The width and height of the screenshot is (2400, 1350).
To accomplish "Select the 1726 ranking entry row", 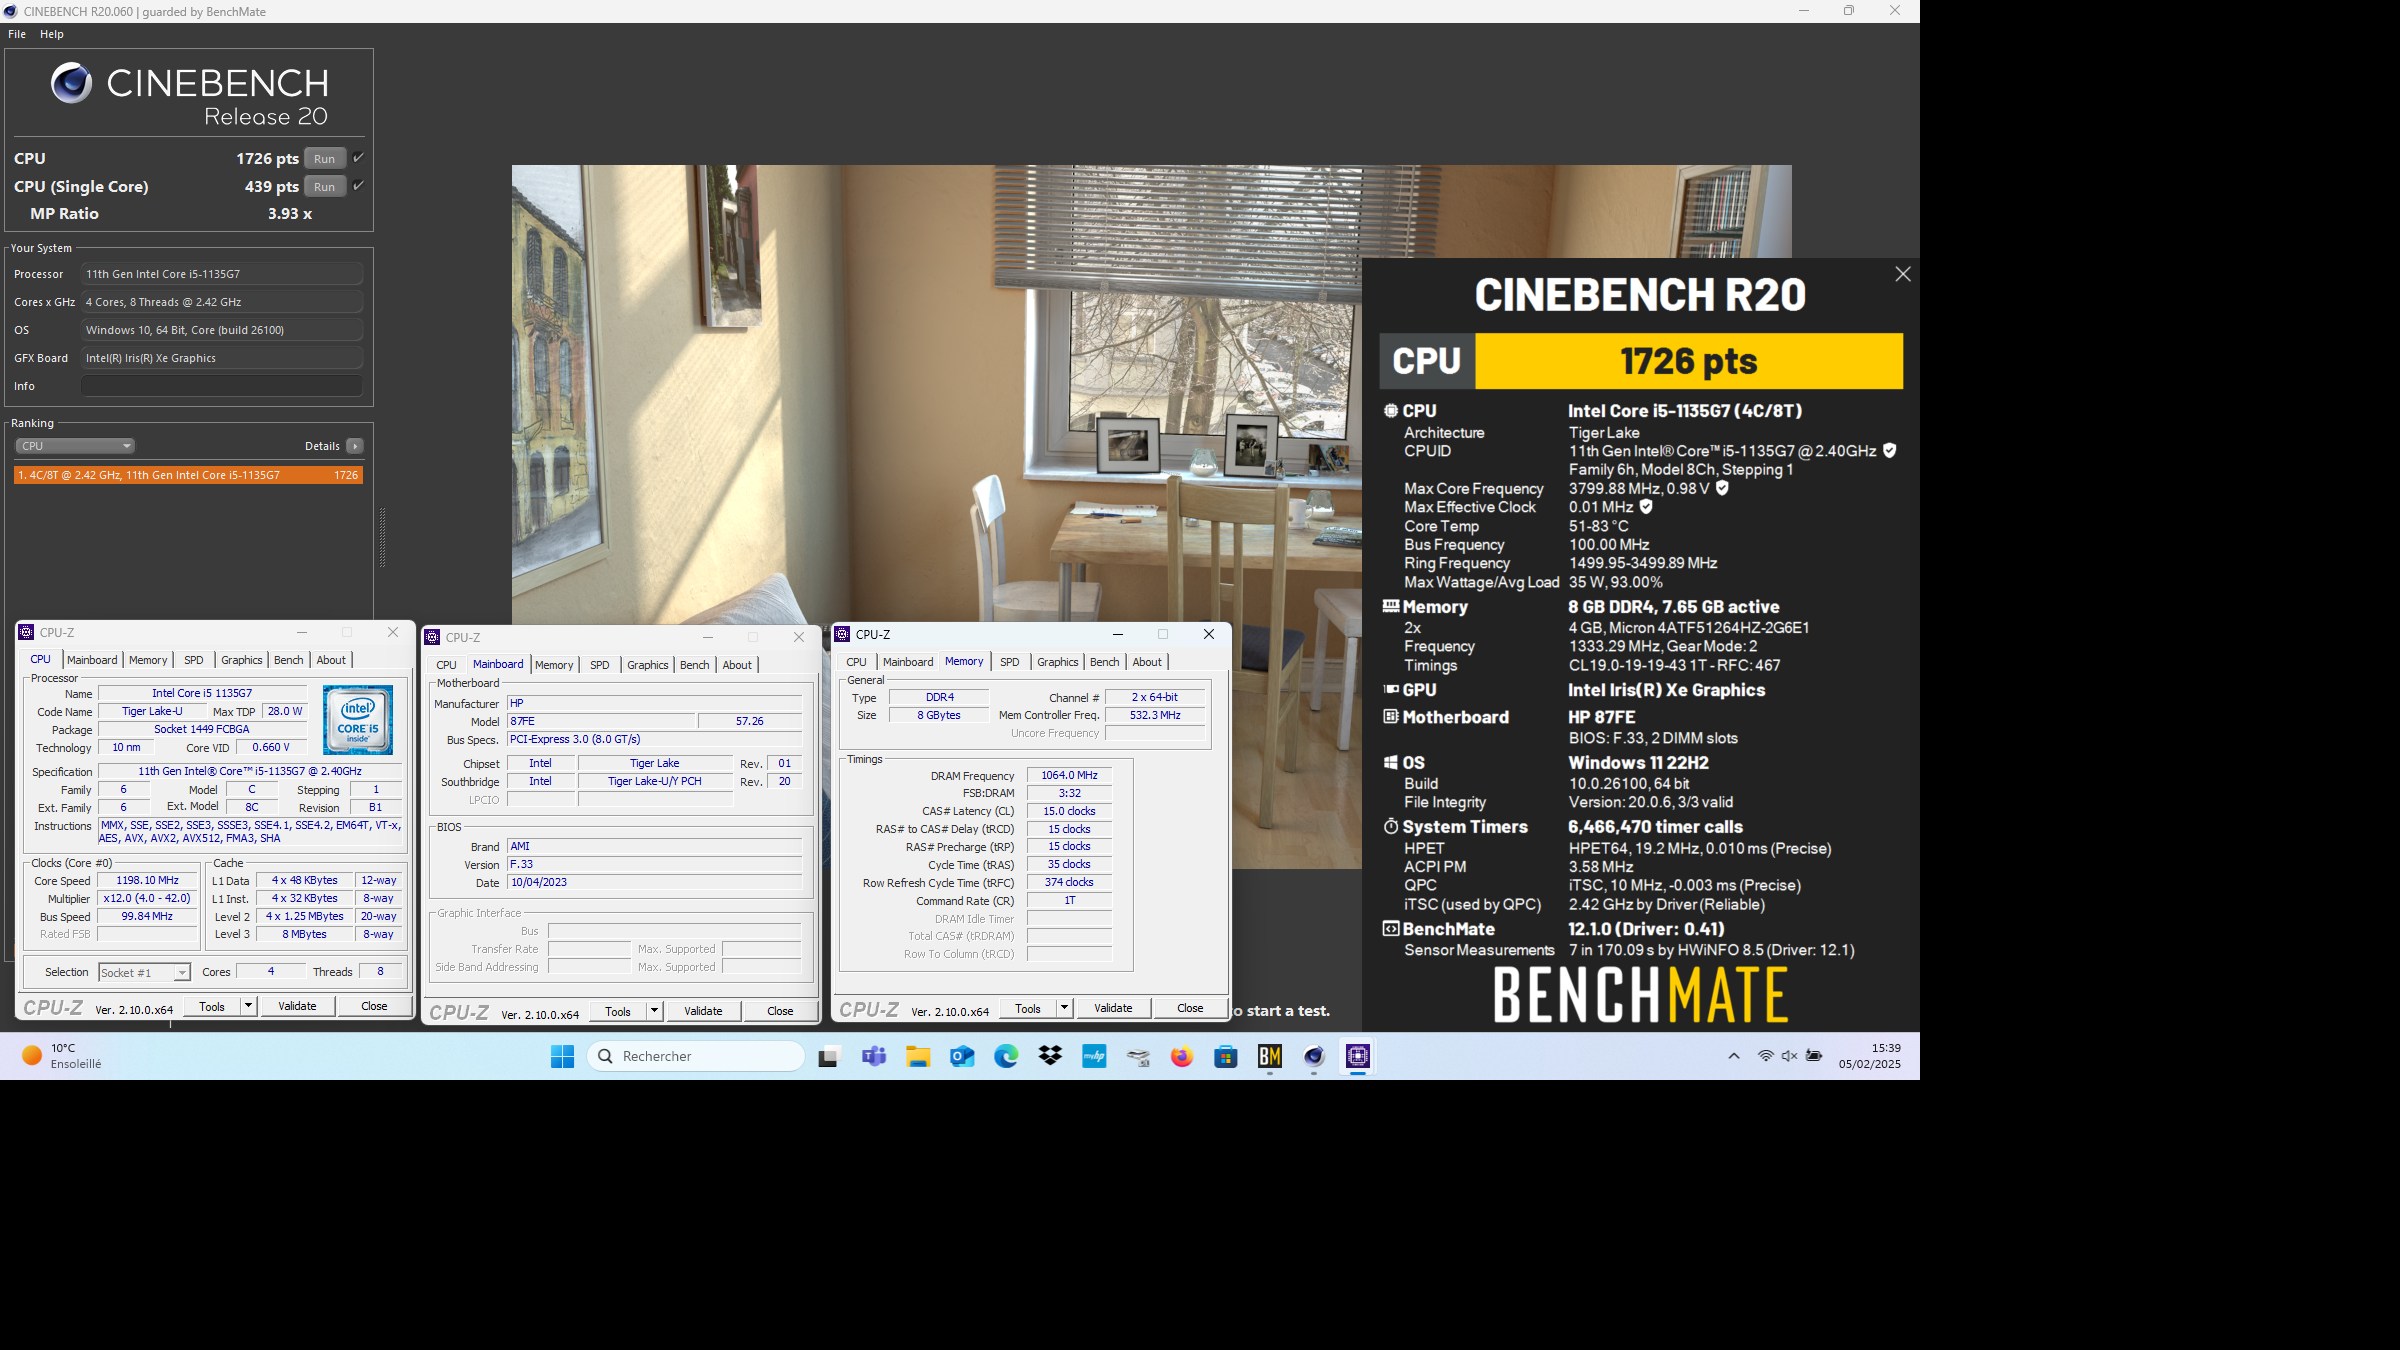I will point(188,475).
